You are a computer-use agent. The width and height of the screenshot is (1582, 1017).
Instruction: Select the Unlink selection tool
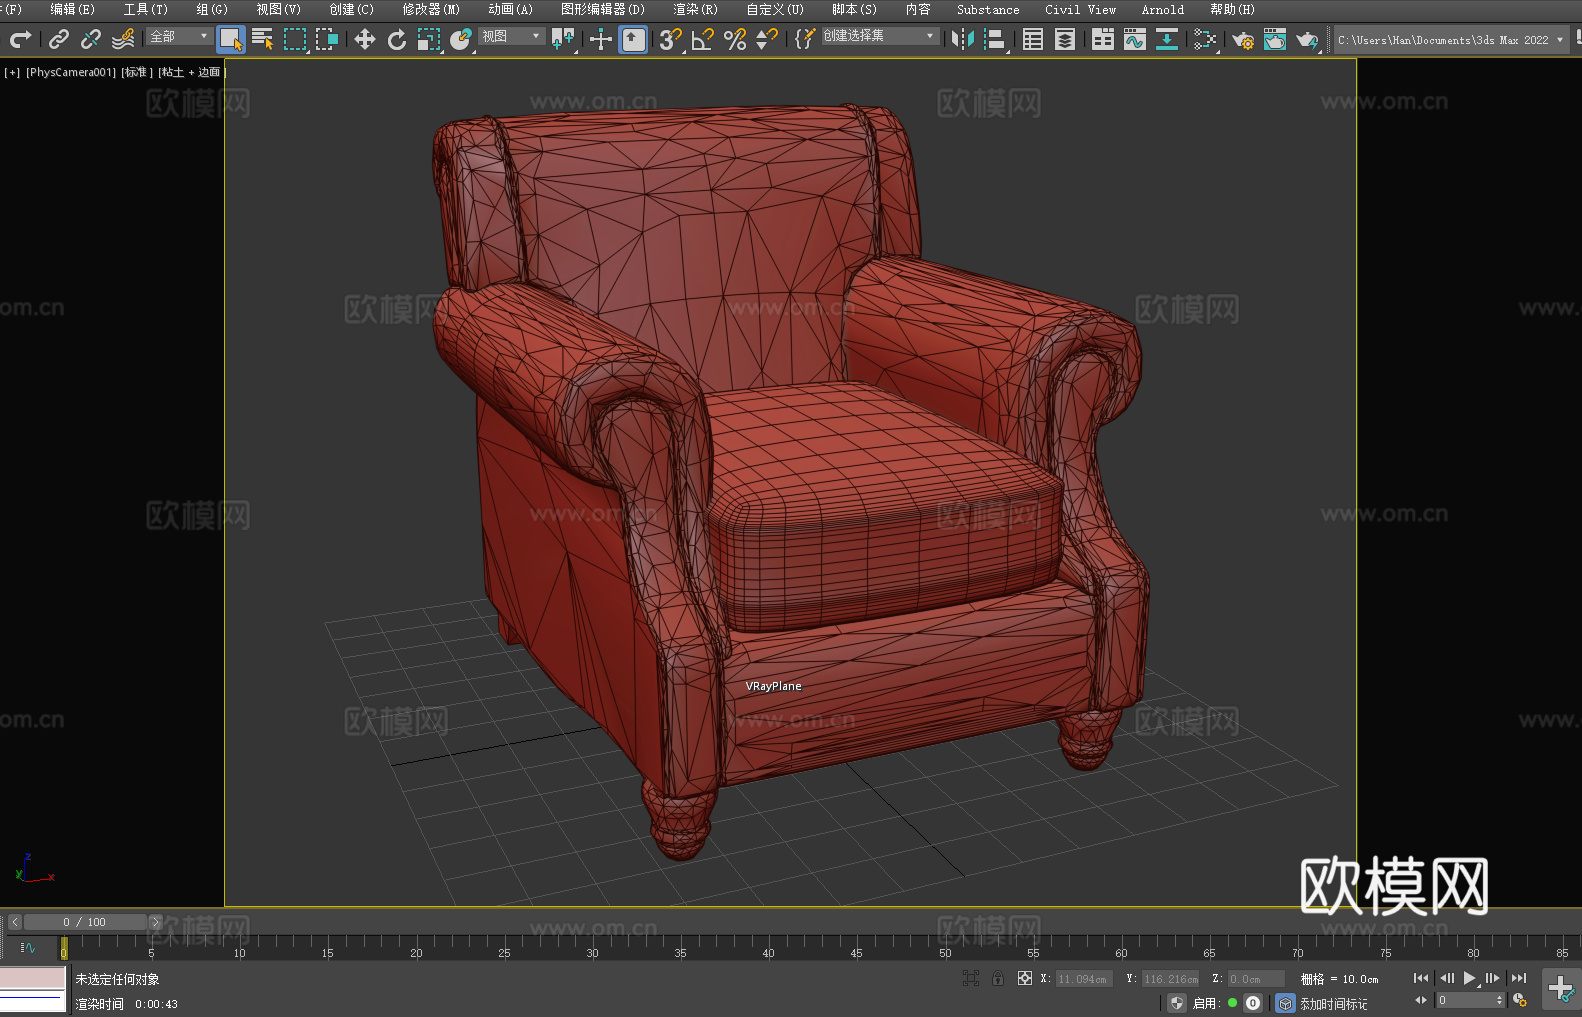coord(91,39)
